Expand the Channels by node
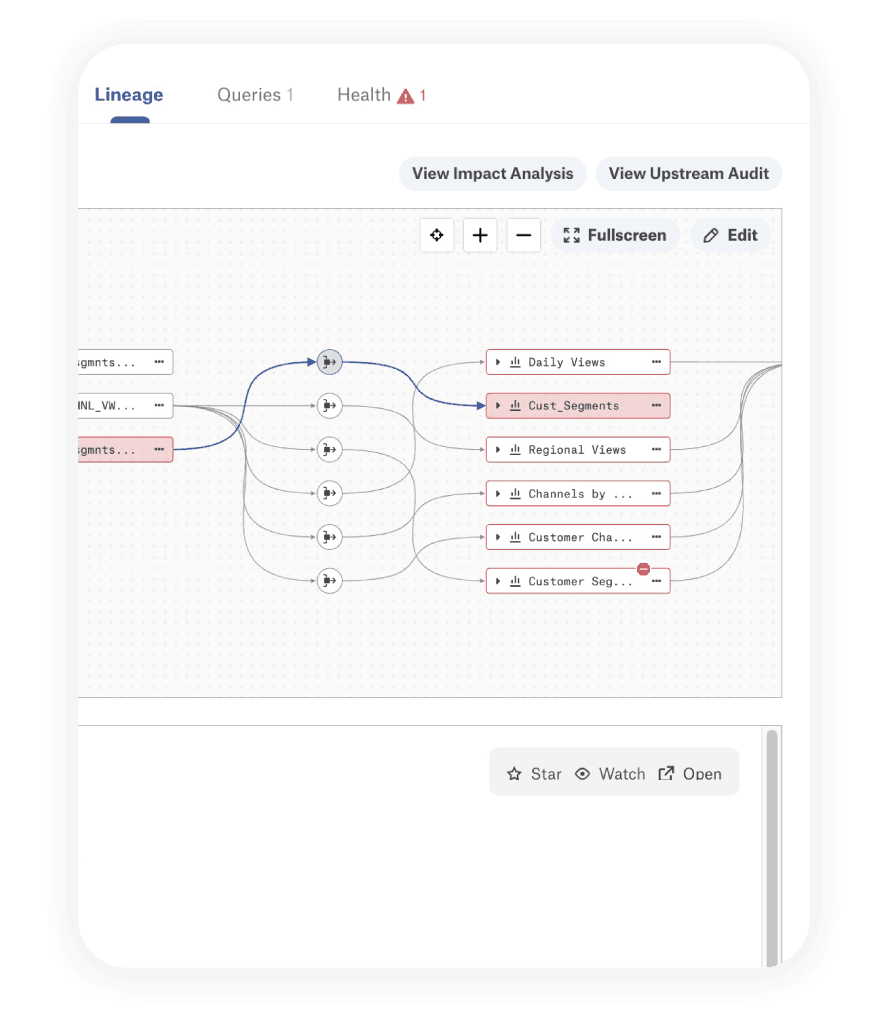 (497, 493)
